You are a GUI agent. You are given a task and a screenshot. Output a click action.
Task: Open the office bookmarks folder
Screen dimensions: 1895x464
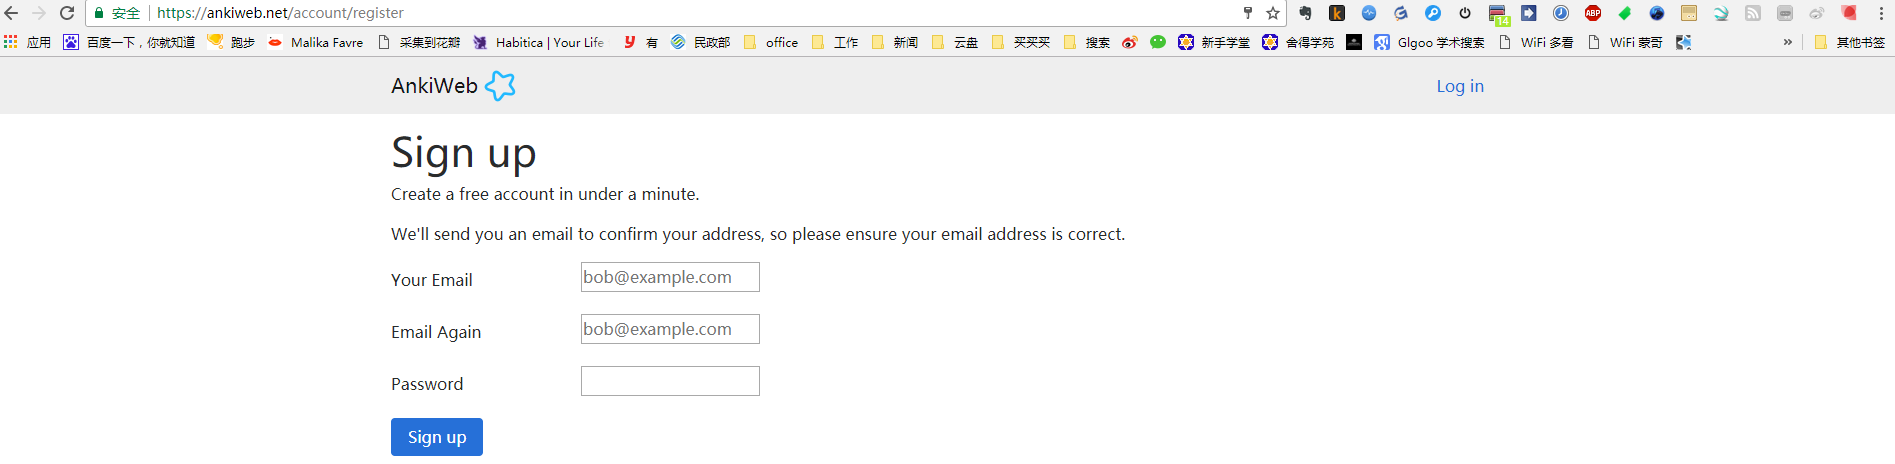click(x=771, y=42)
